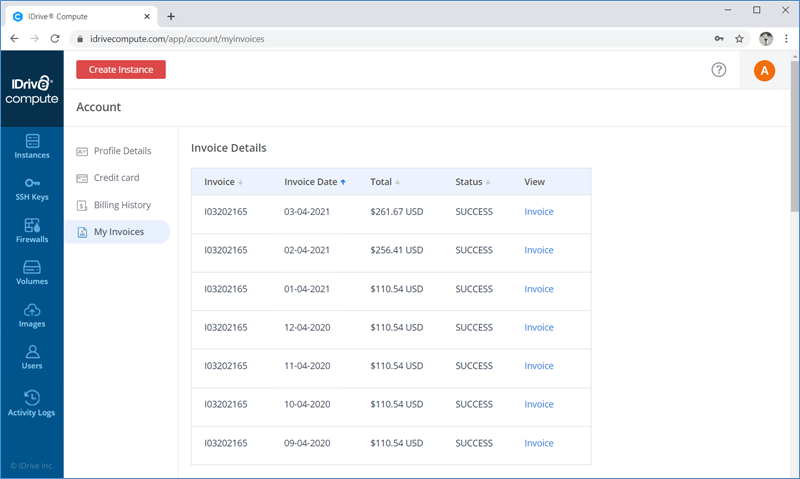Image resolution: width=800 pixels, height=479 pixels.
Task: Select My Invoices in account menu
Action: [x=117, y=232]
